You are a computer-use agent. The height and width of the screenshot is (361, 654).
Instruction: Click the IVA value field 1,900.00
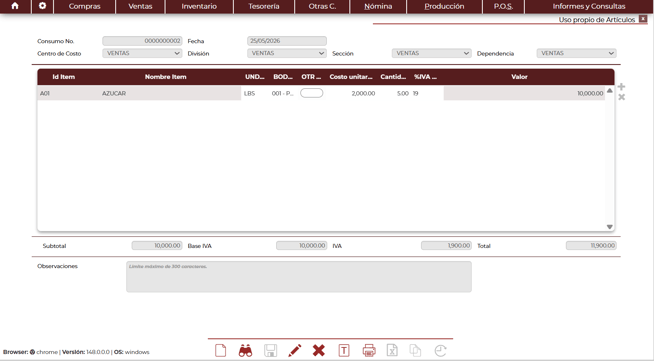tap(446, 246)
